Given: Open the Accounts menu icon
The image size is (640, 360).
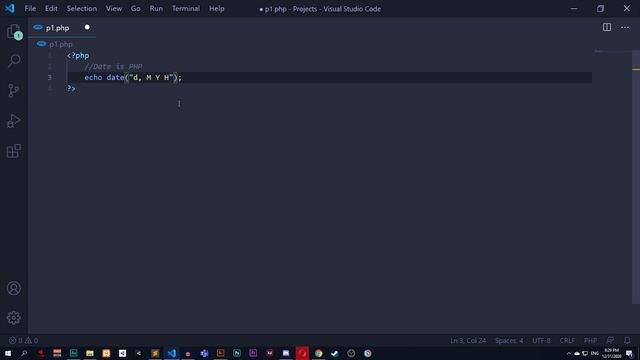Looking at the screenshot, I should click(x=14, y=288).
